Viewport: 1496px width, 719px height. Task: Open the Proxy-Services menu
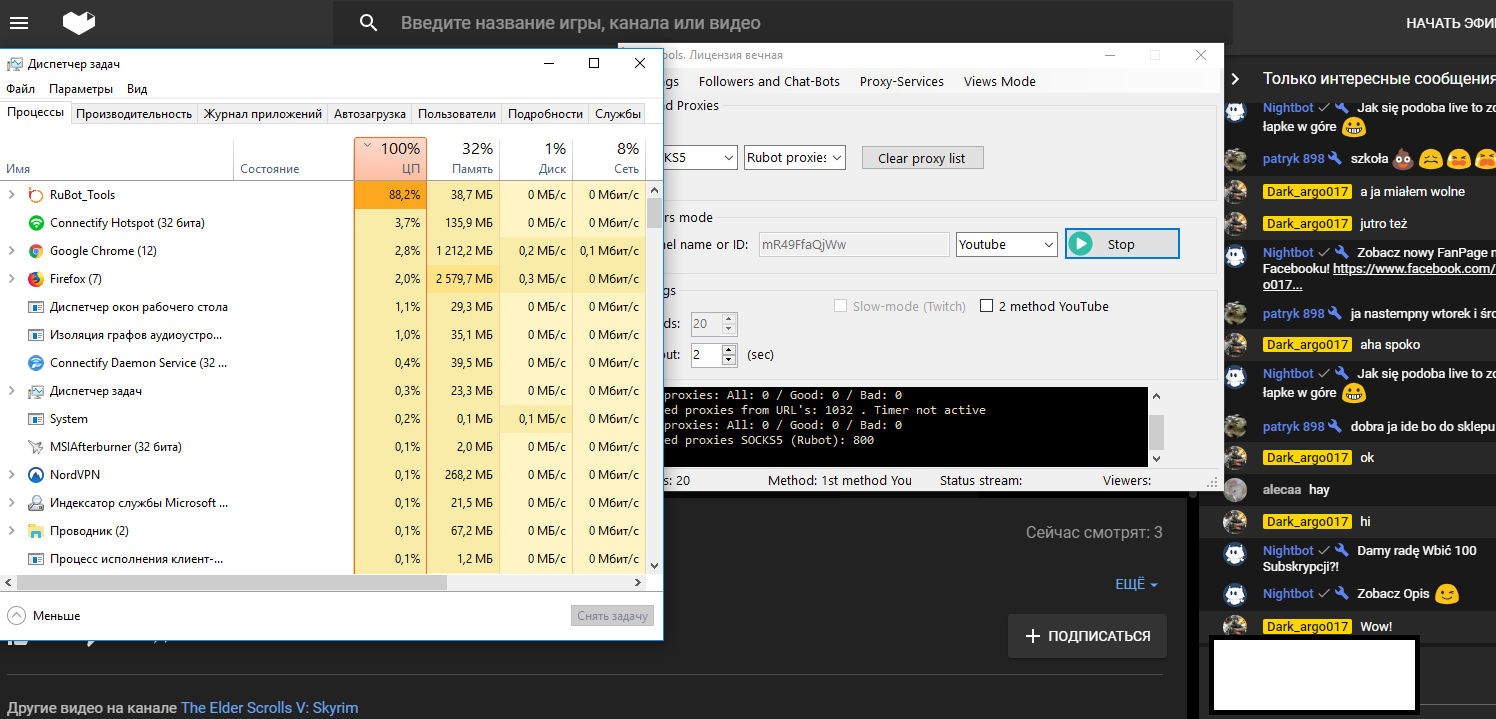(901, 81)
